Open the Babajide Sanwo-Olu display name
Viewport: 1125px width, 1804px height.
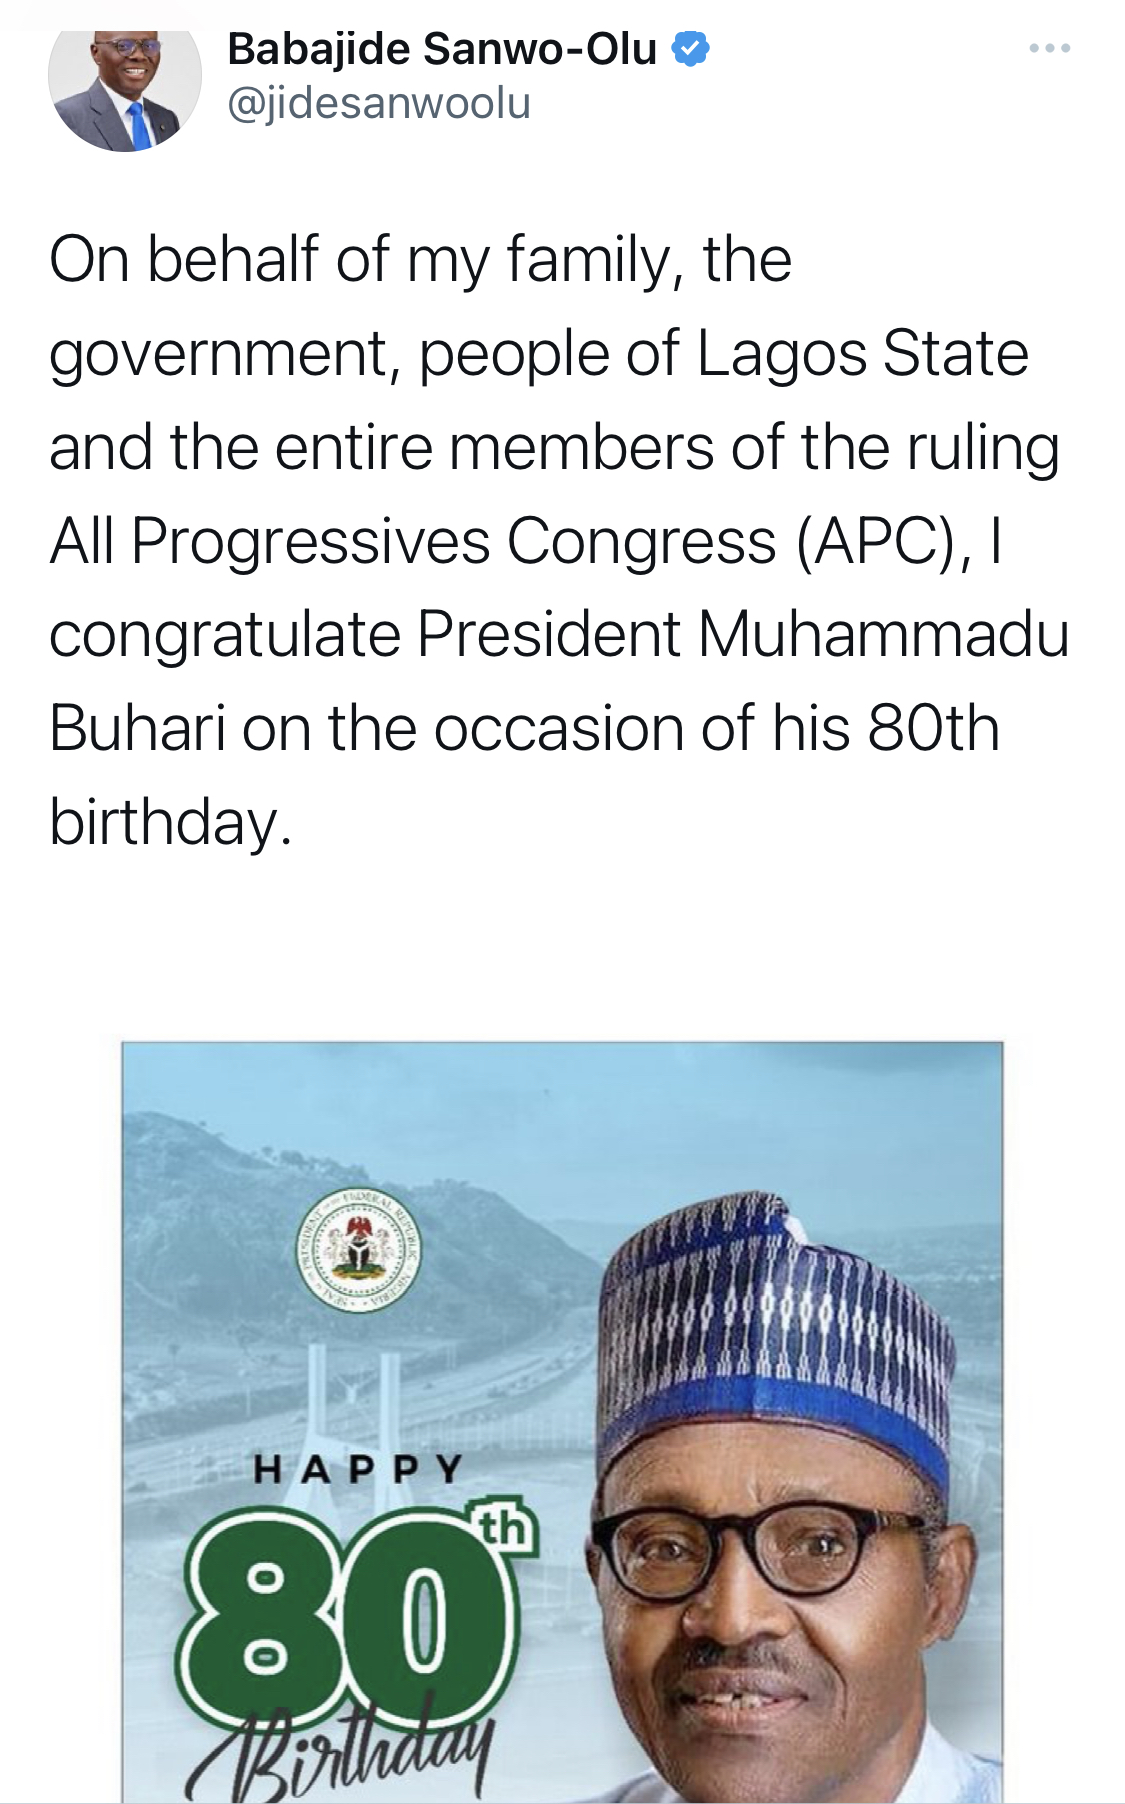point(442,49)
